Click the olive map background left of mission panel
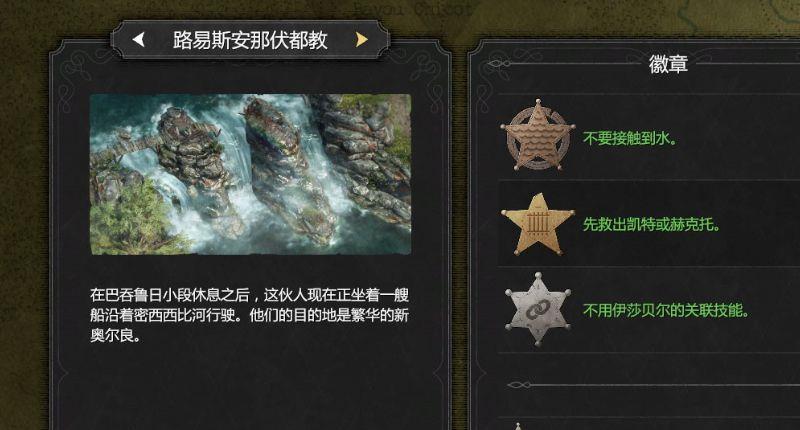The width and height of the screenshot is (800, 430). 24,230
